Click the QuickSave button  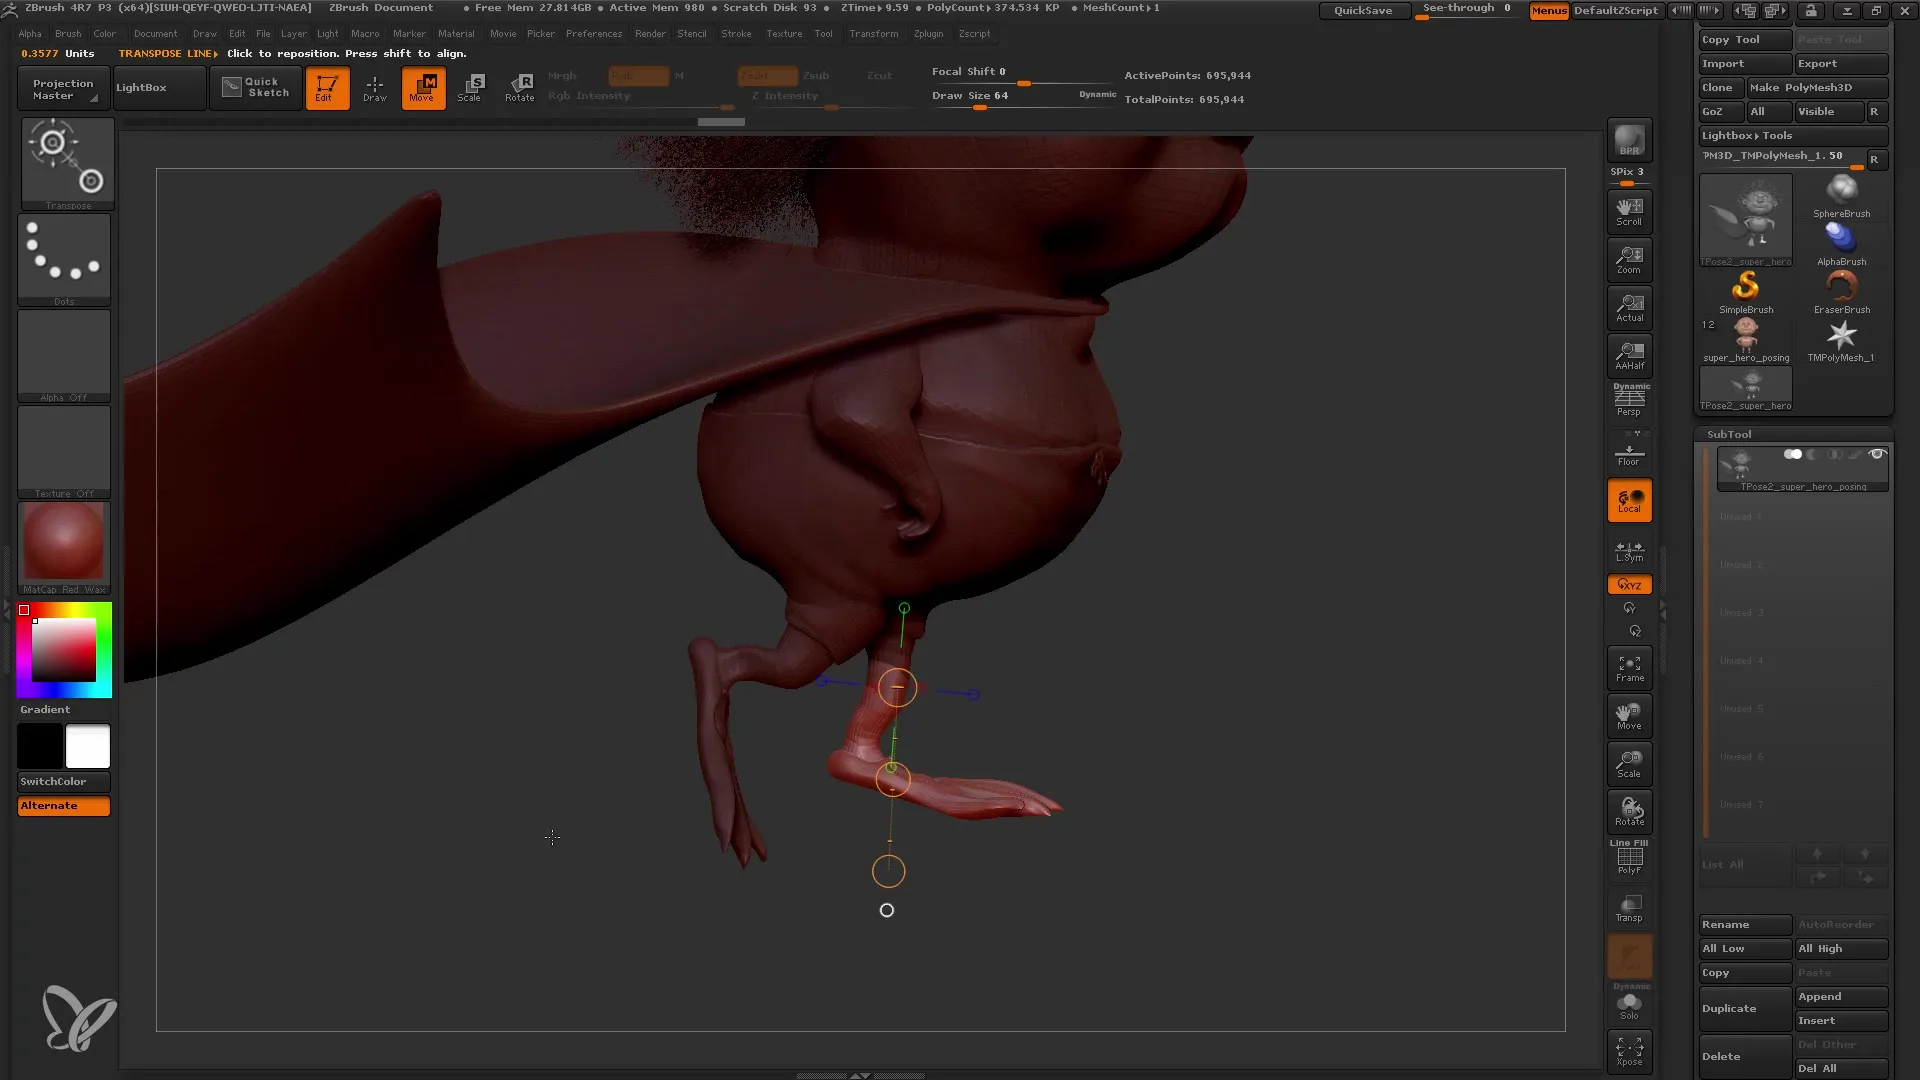coord(1363,11)
